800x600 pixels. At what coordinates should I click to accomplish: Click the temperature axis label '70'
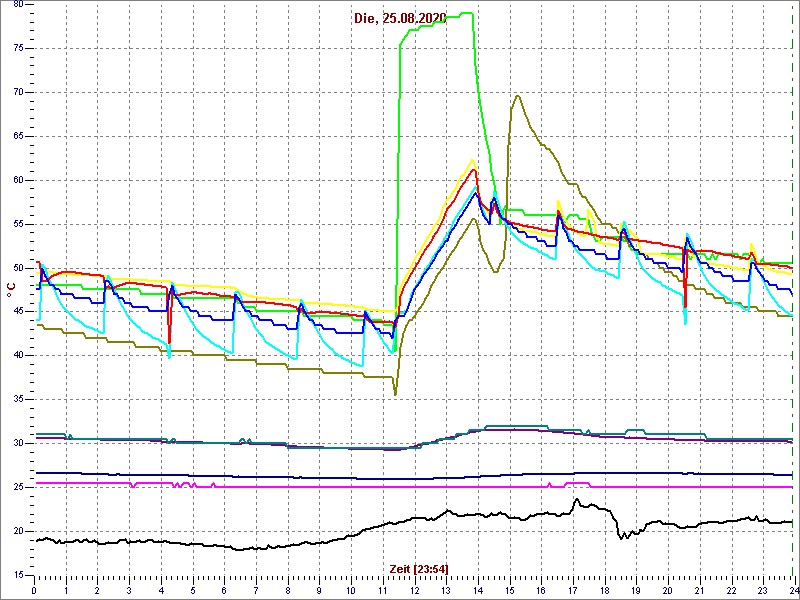coord(17,92)
